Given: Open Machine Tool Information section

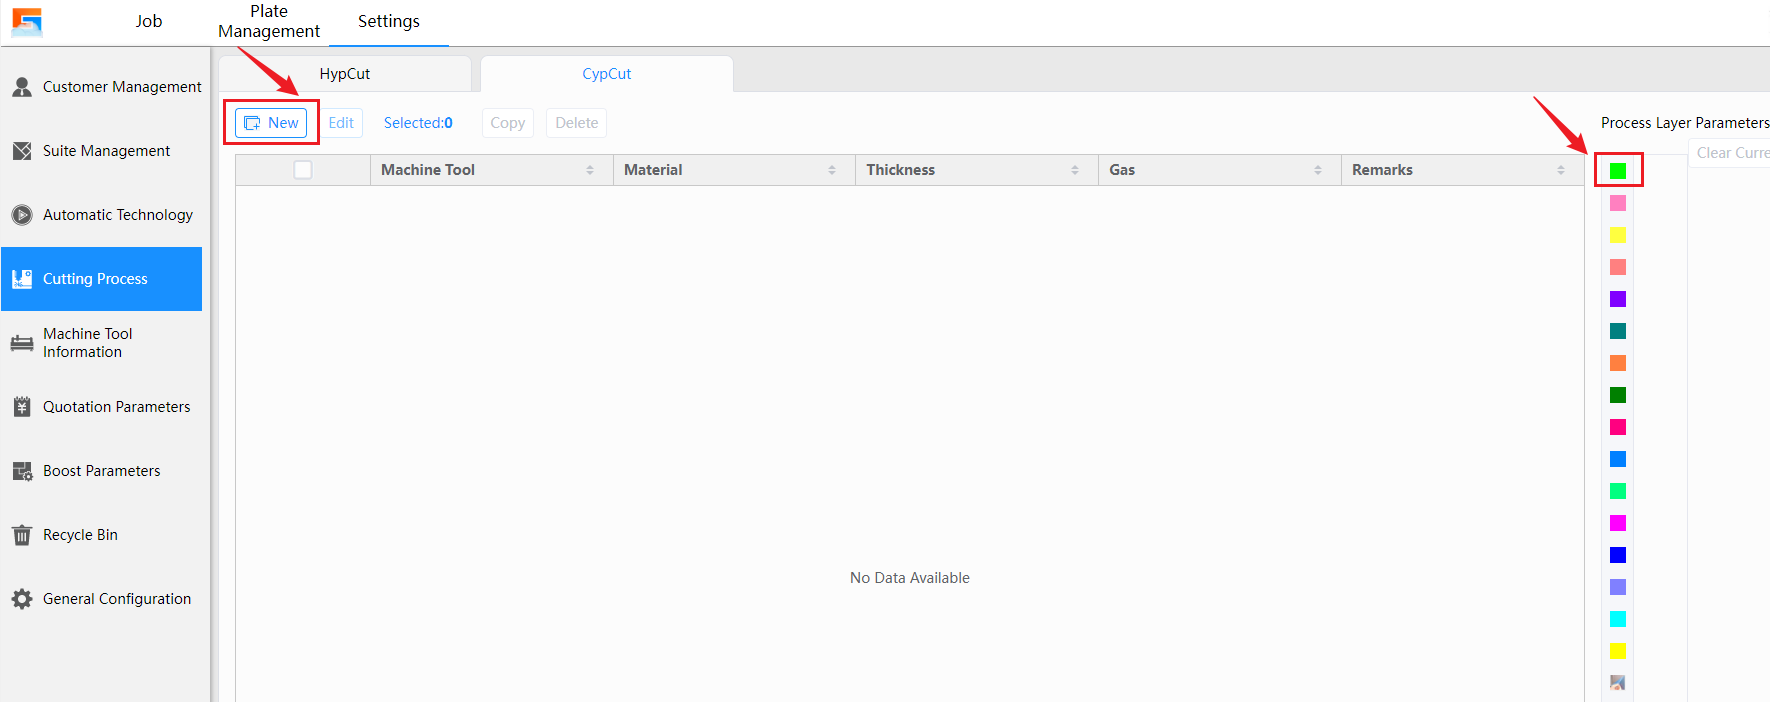Looking at the screenshot, I should click(106, 343).
